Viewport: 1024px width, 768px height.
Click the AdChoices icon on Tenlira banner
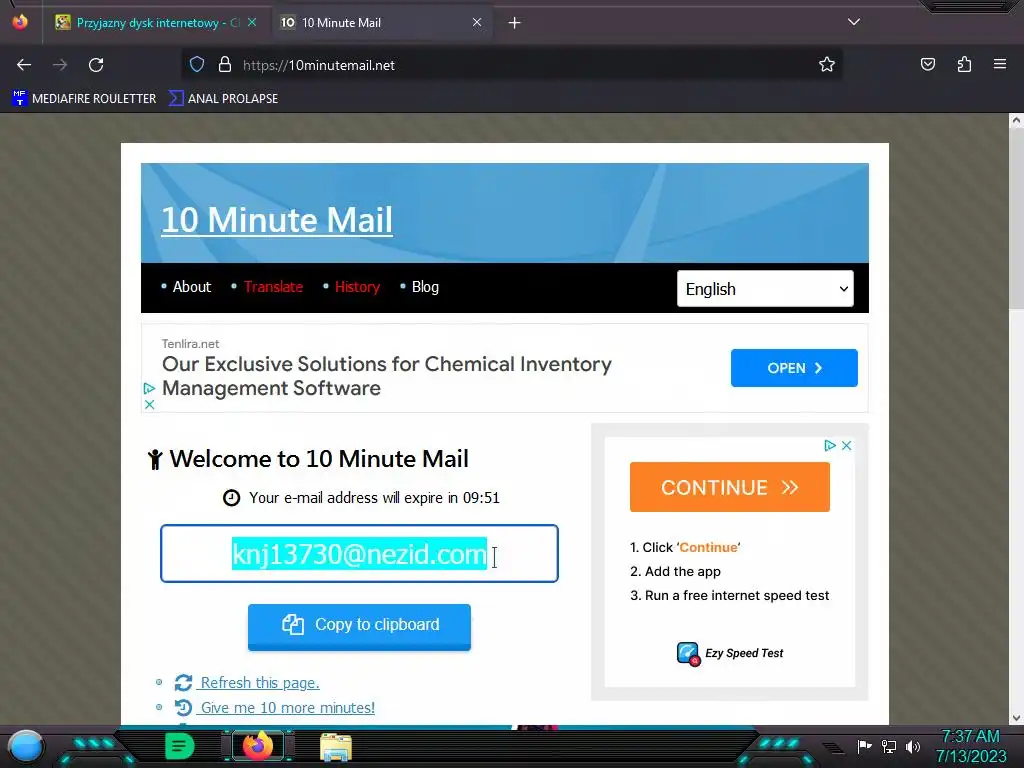click(x=149, y=389)
